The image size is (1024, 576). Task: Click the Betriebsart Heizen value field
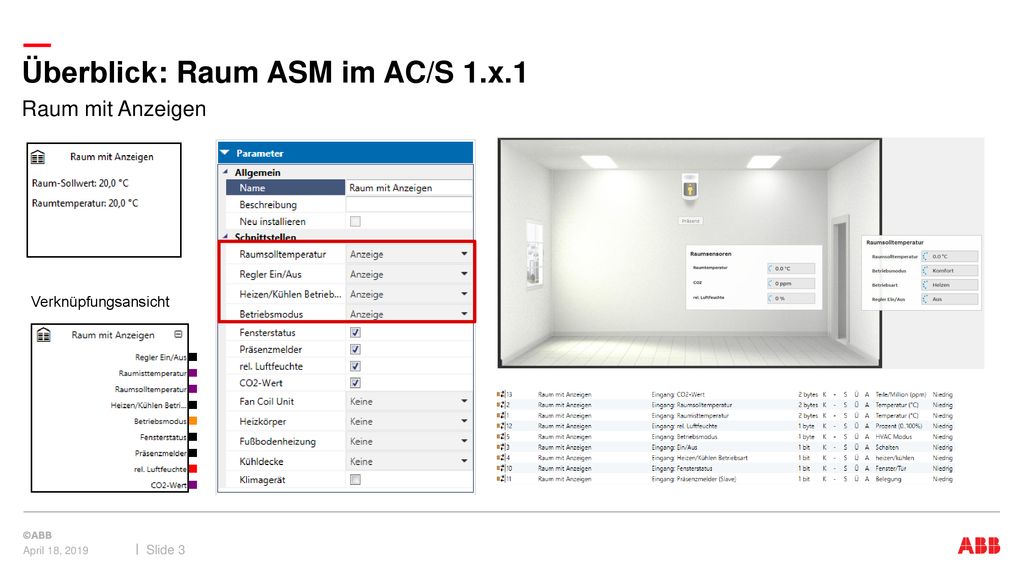click(x=950, y=285)
